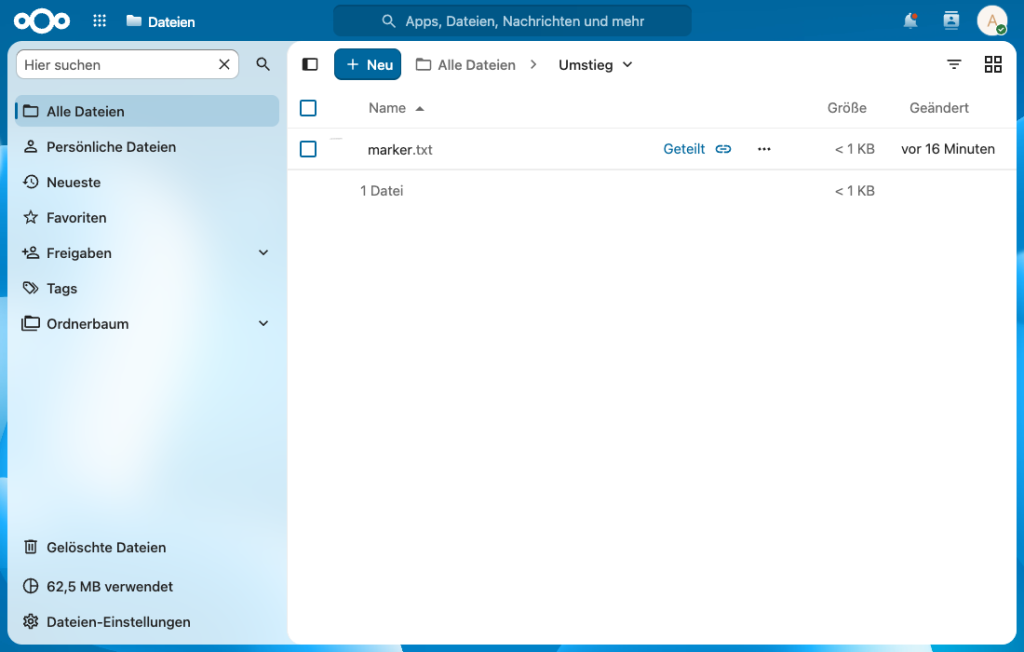
Task: Expand the Freigaben chevron
Action: 263,253
